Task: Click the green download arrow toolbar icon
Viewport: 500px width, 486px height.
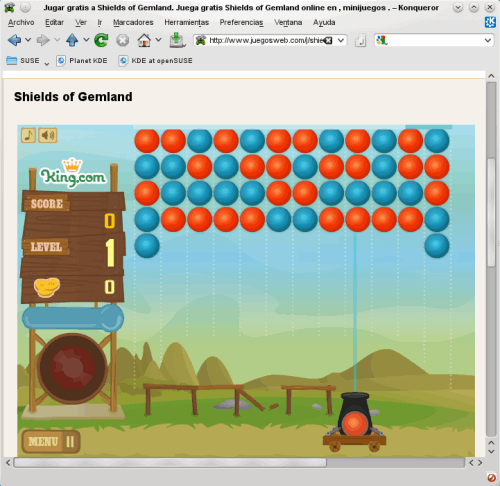Action: coord(177,40)
